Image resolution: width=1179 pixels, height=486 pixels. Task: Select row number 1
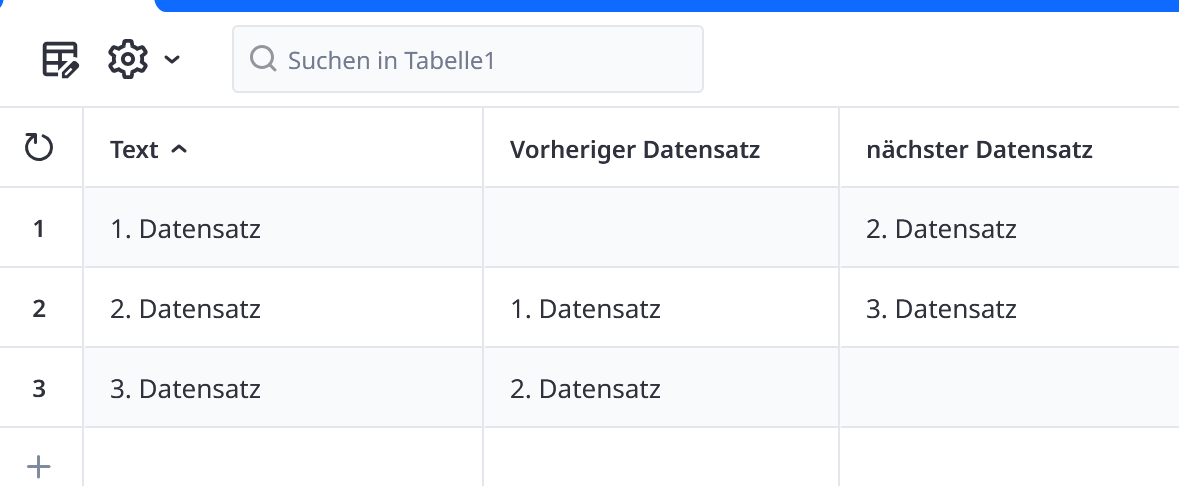click(x=39, y=229)
